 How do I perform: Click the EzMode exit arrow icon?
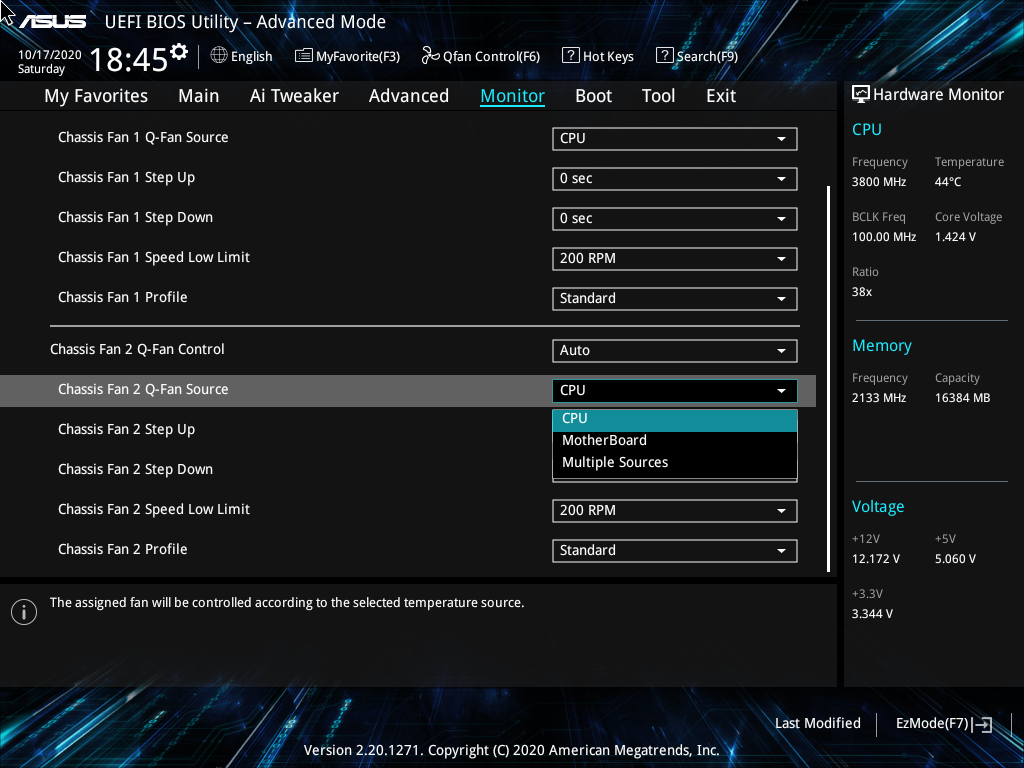pos(982,724)
